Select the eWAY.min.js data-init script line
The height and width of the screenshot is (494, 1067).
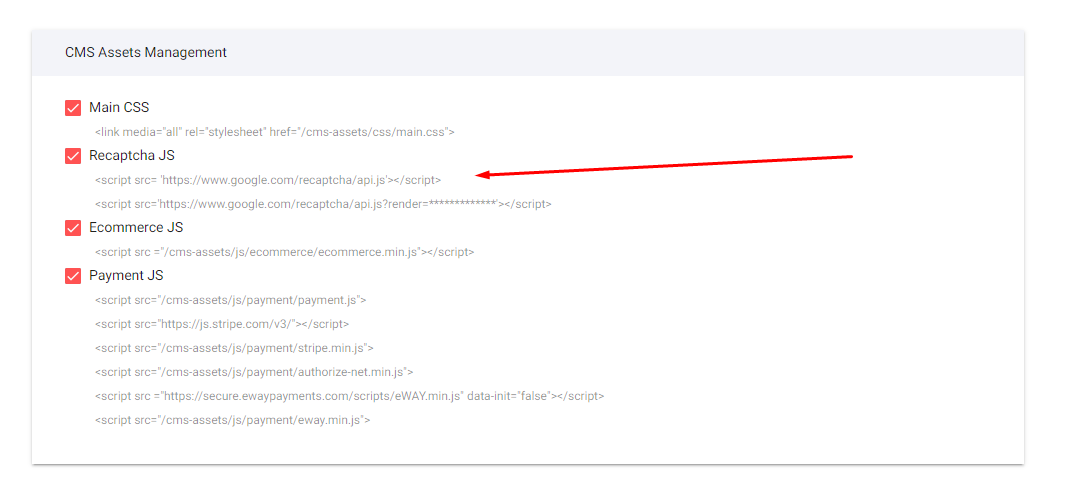(x=349, y=397)
